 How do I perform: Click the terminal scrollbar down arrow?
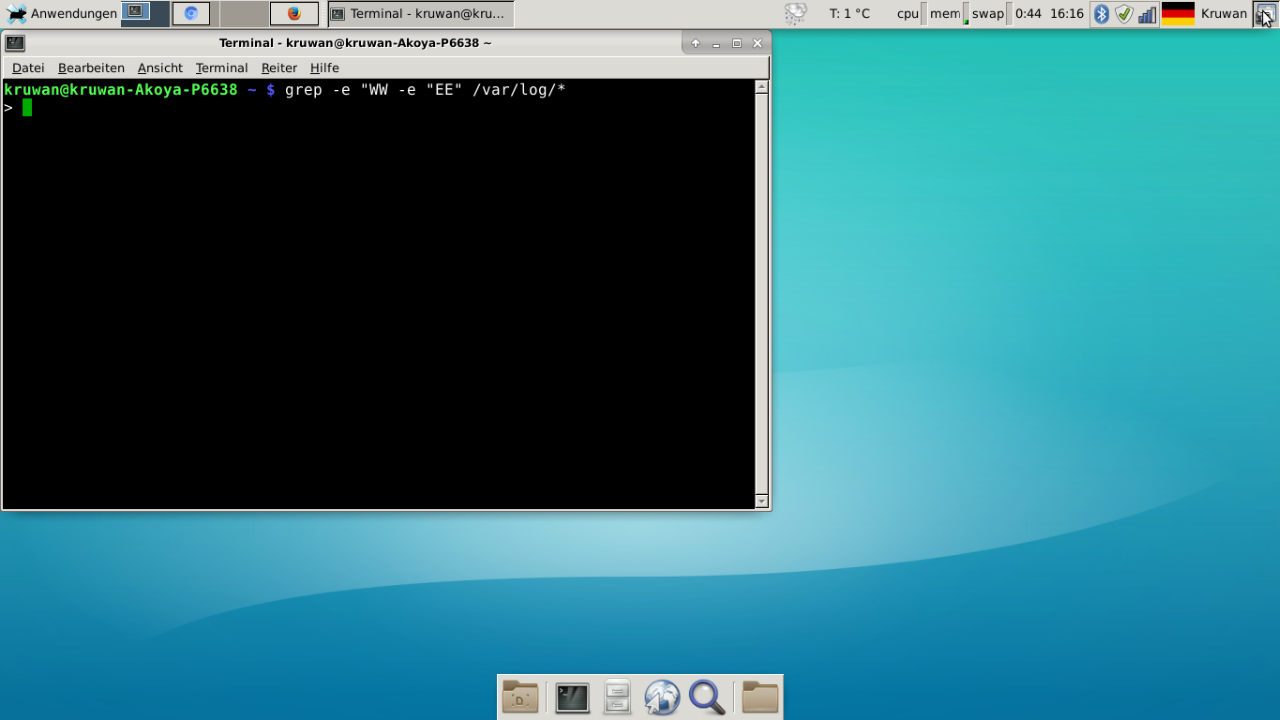coord(761,501)
